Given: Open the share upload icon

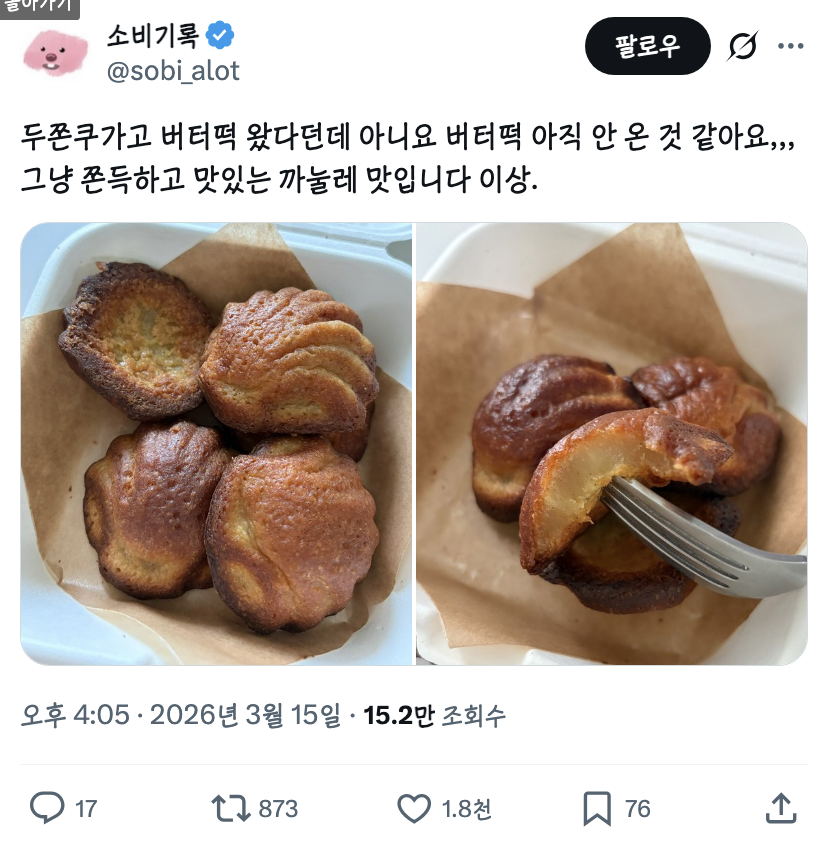Looking at the screenshot, I should click(781, 809).
